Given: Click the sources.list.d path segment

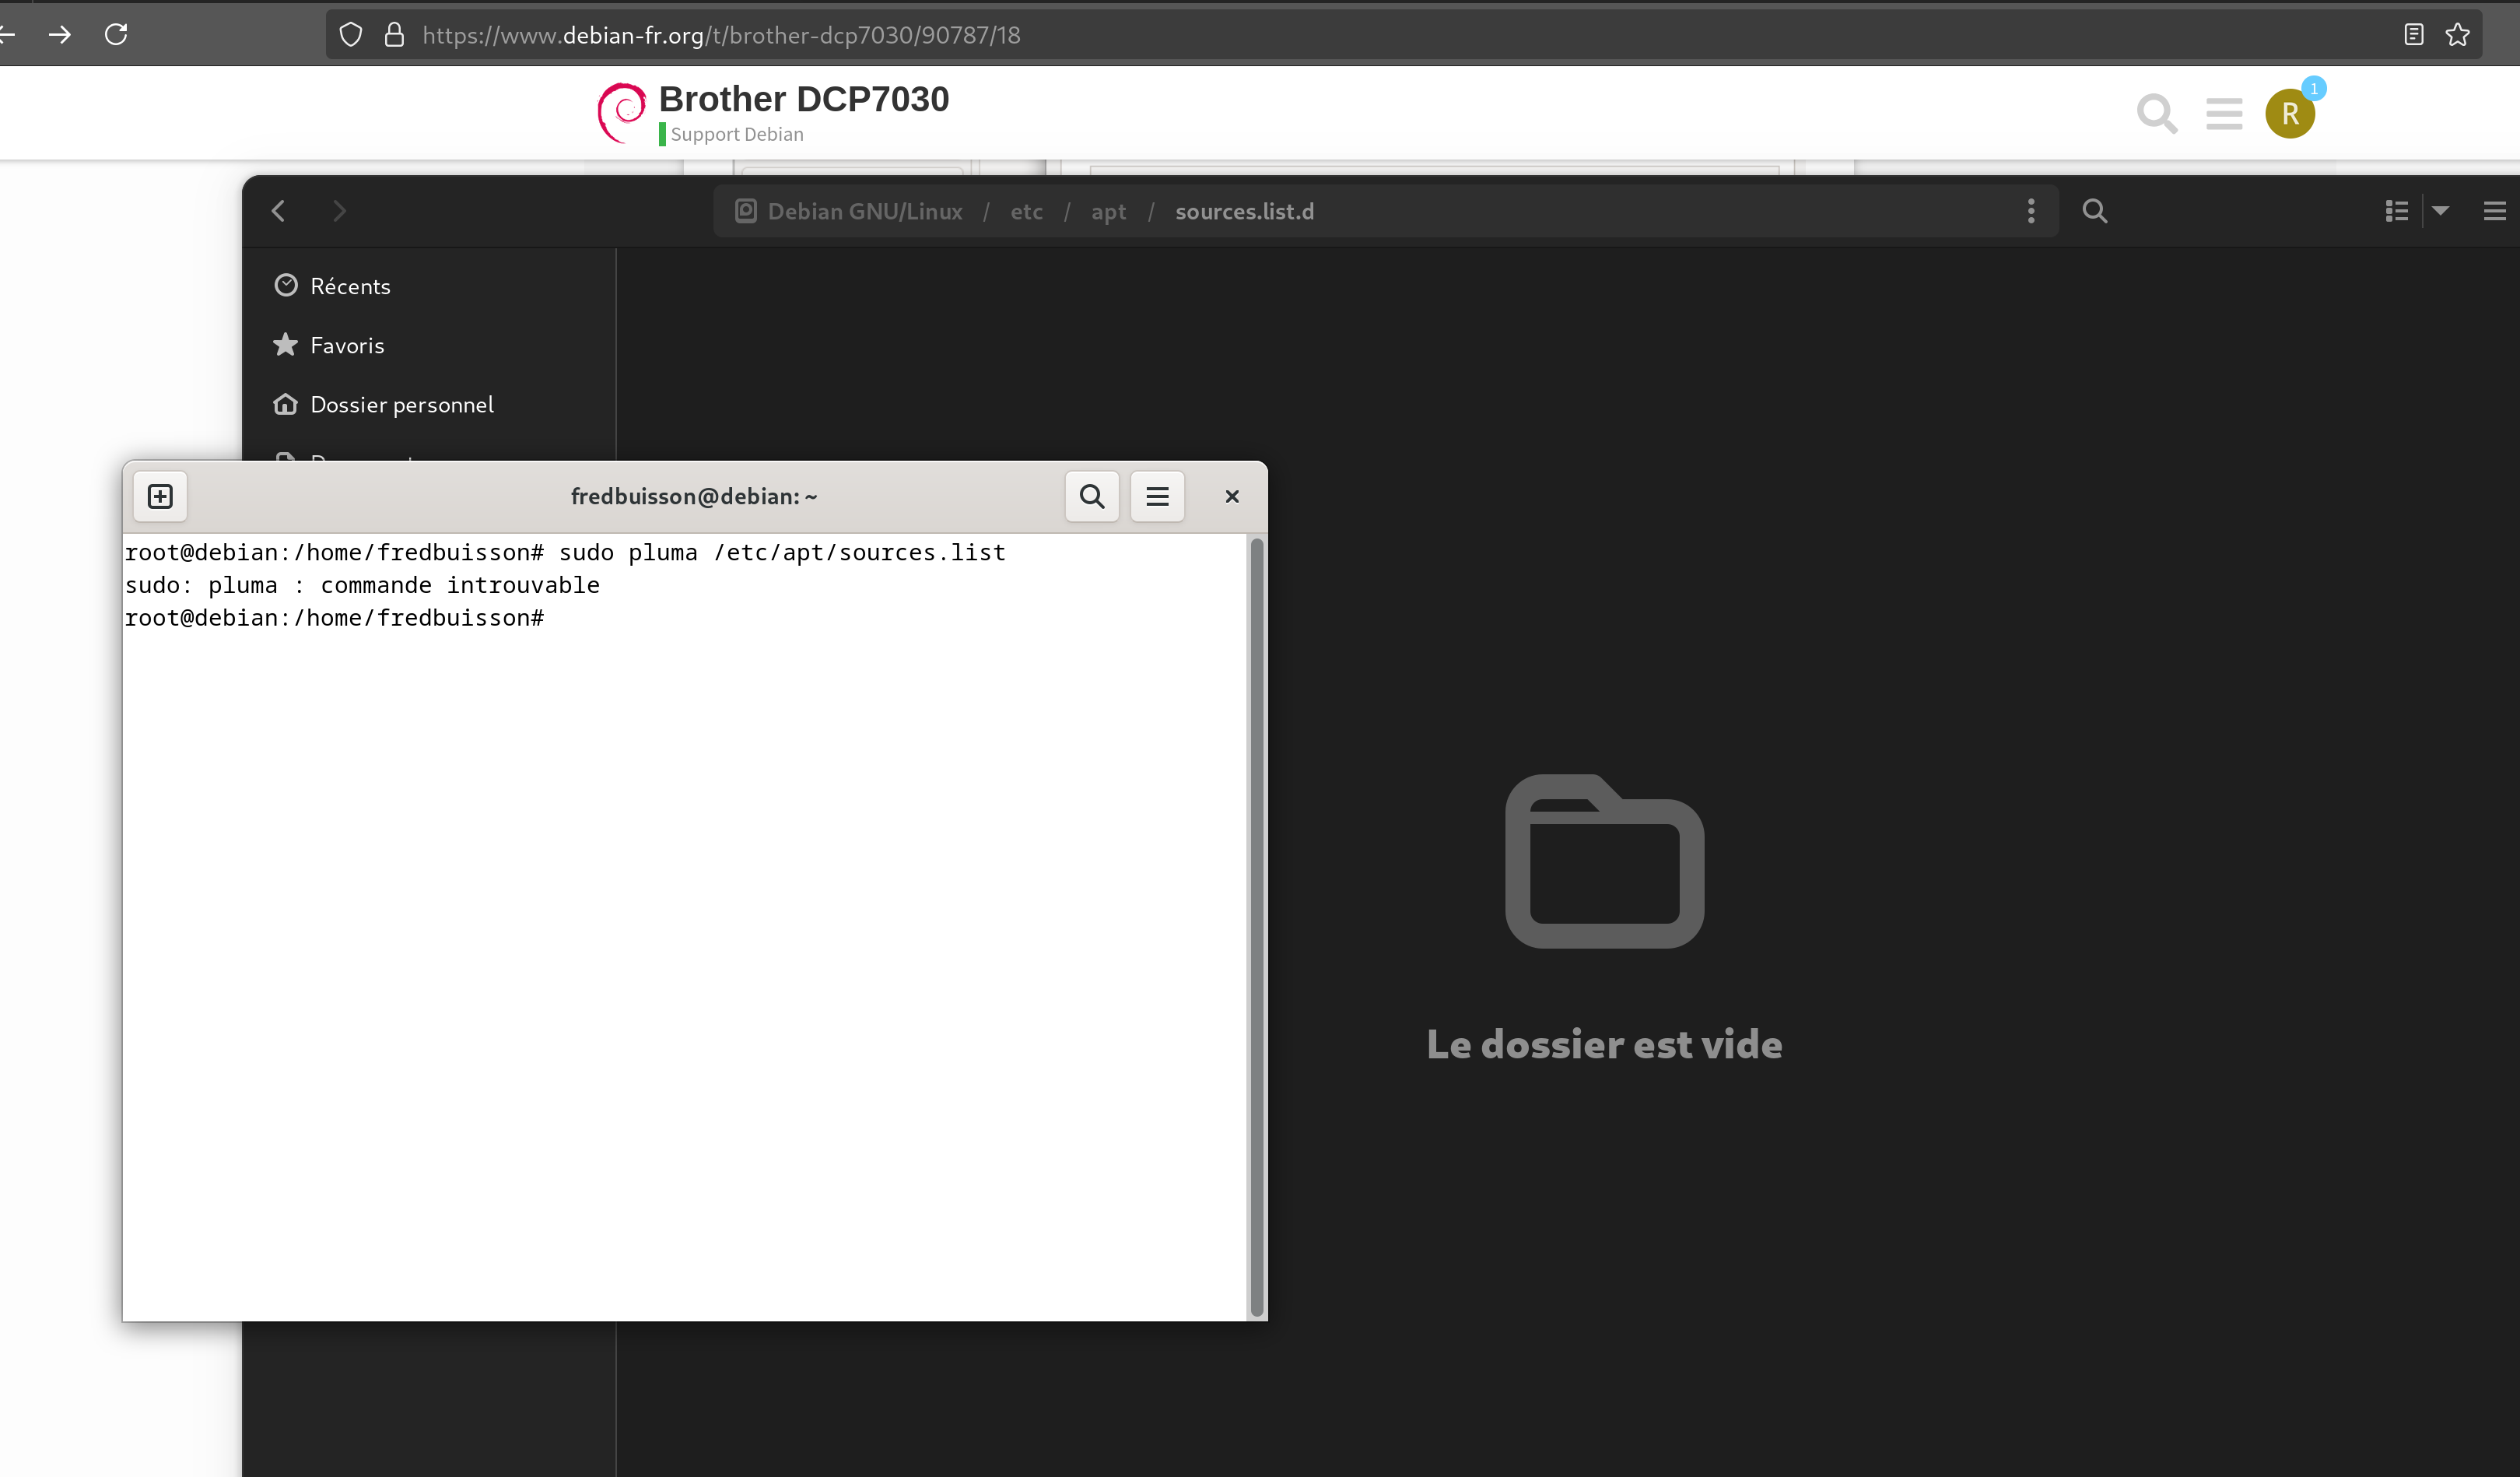Looking at the screenshot, I should click(x=1244, y=211).
